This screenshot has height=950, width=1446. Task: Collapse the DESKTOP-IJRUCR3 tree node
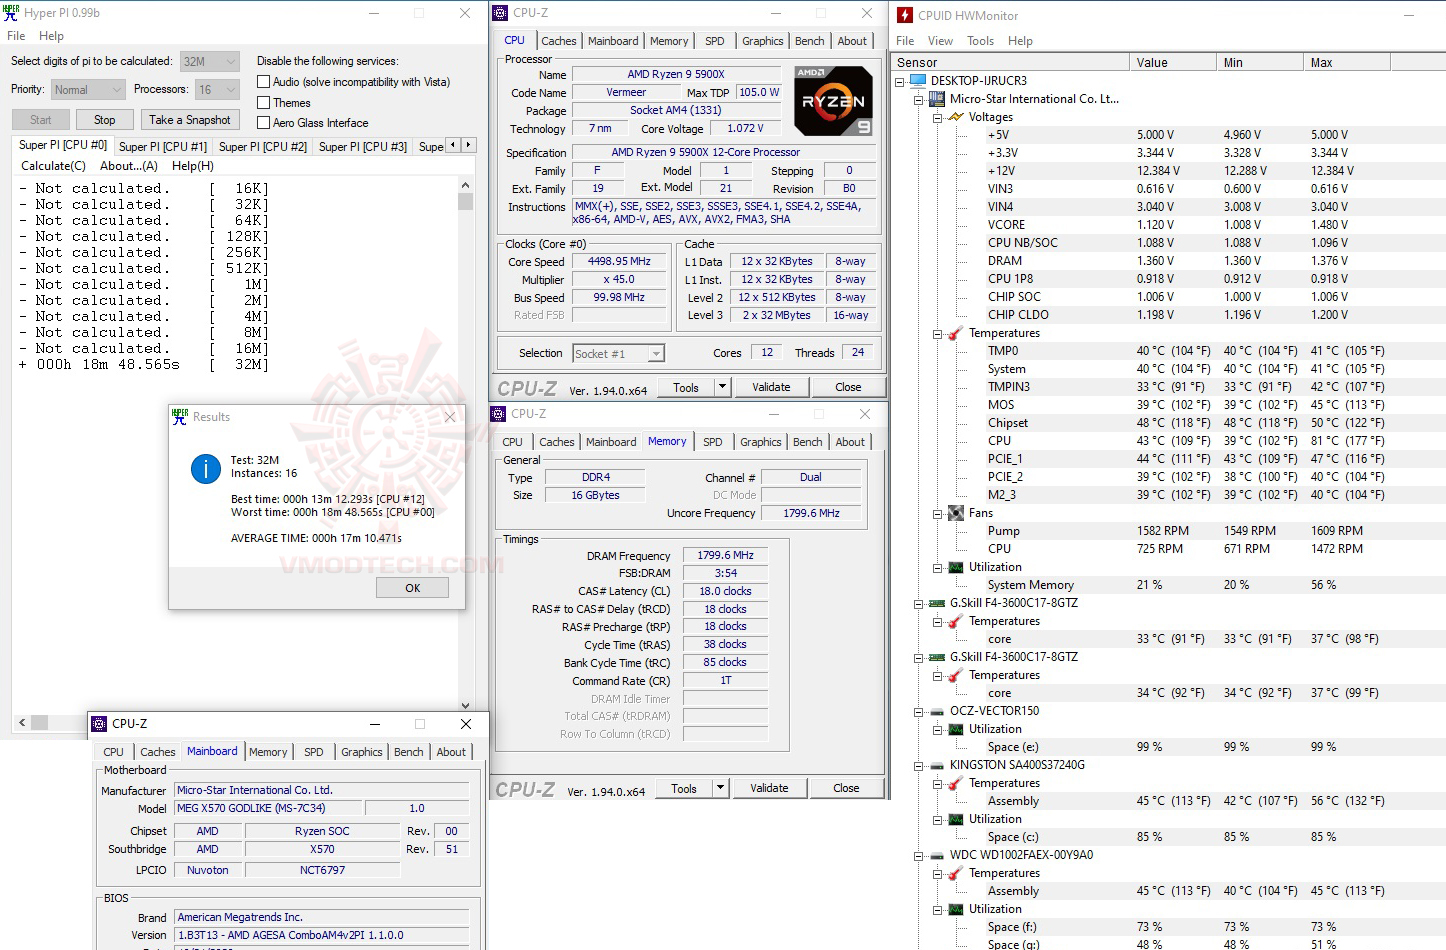pyautogui.click(x=900, y=81)
